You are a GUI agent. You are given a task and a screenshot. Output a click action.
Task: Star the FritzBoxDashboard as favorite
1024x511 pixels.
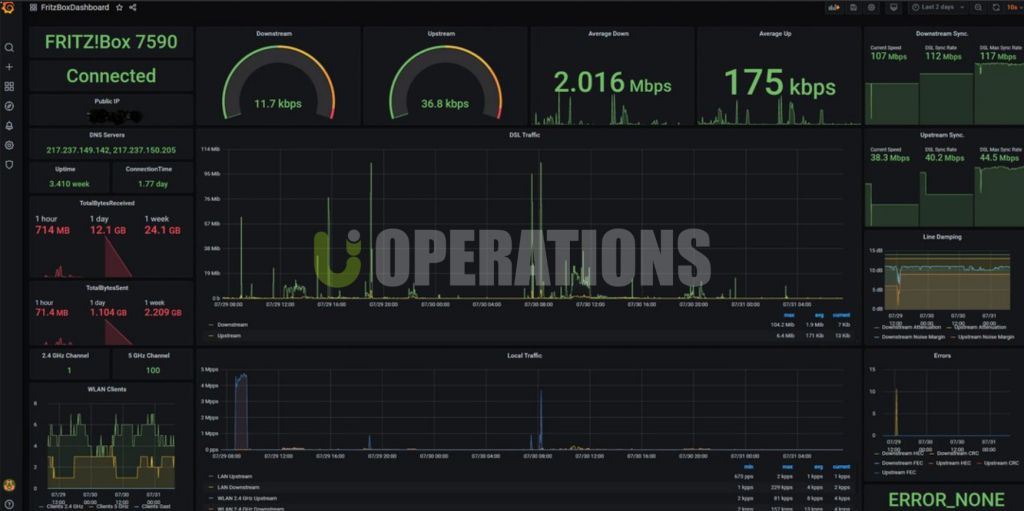120,8
